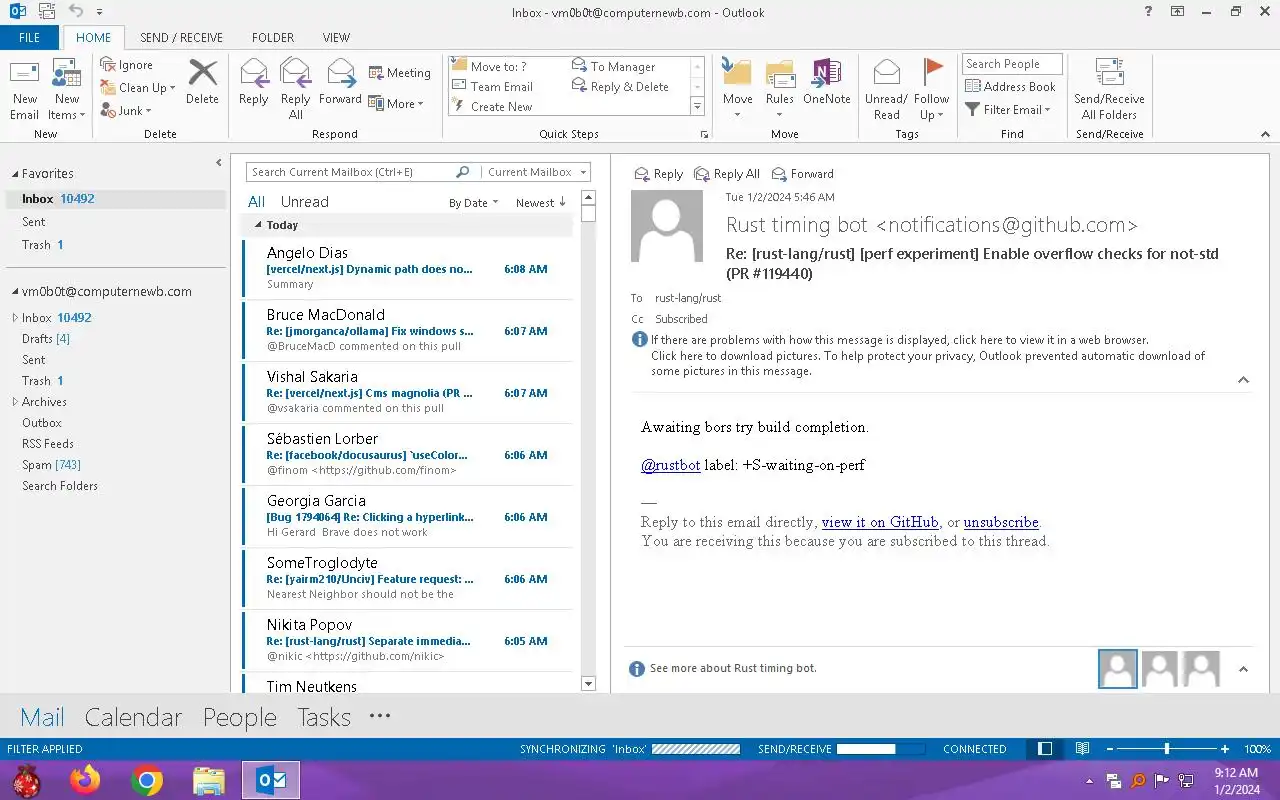Click Reply All in reading pane

(x=728, y=174)
